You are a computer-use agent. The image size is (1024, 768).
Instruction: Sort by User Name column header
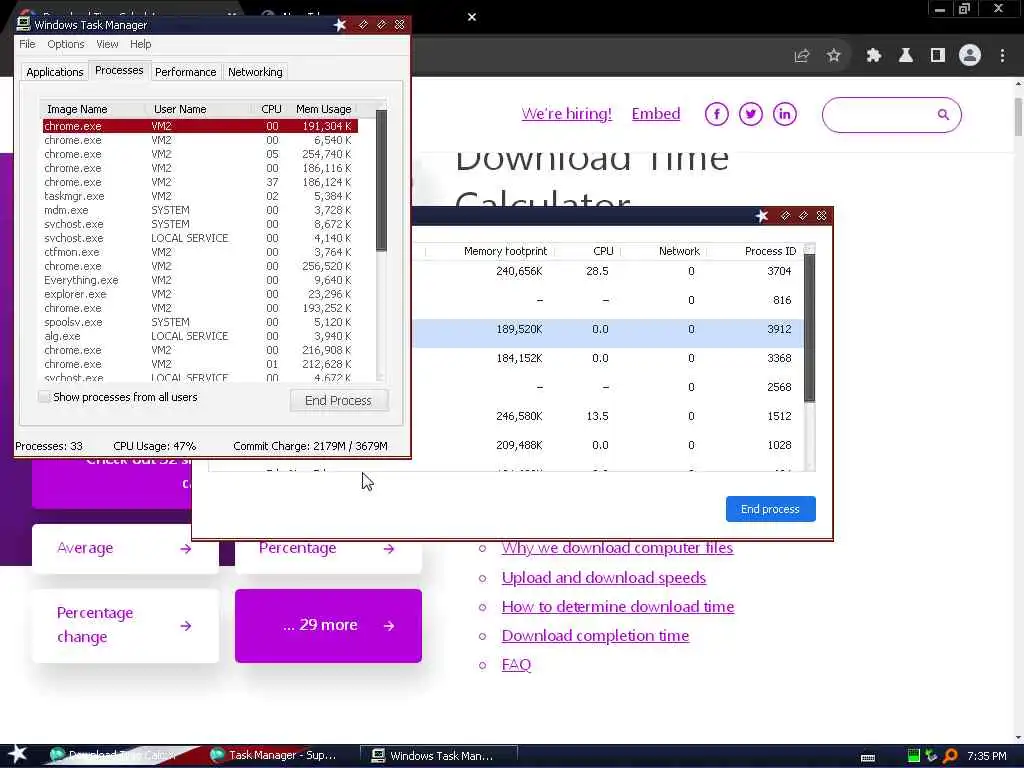200,109
